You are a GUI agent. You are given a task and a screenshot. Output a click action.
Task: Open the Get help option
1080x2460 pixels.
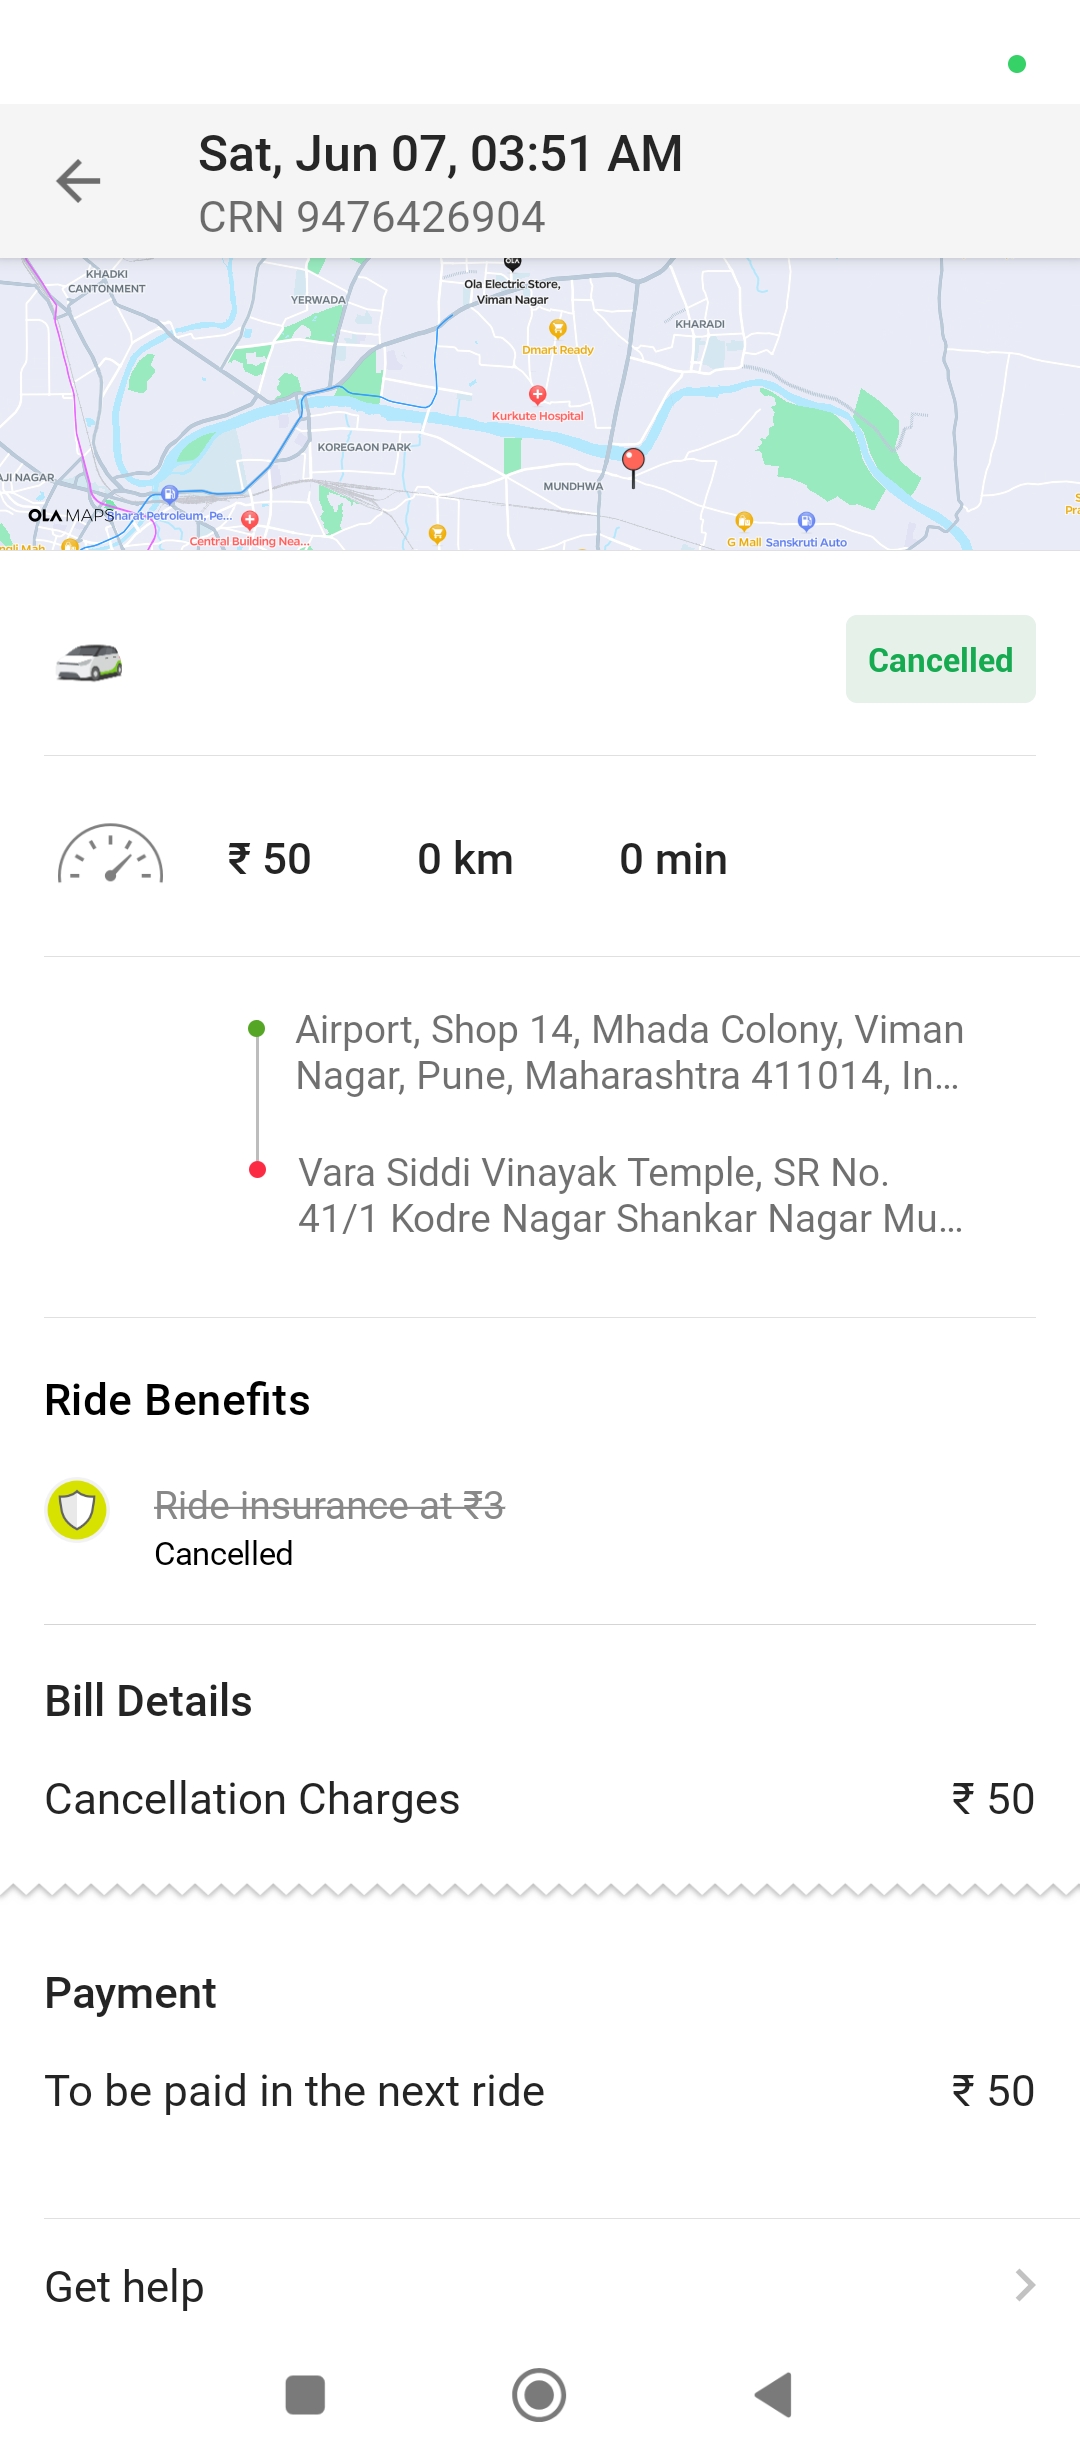click(125, 2287)
